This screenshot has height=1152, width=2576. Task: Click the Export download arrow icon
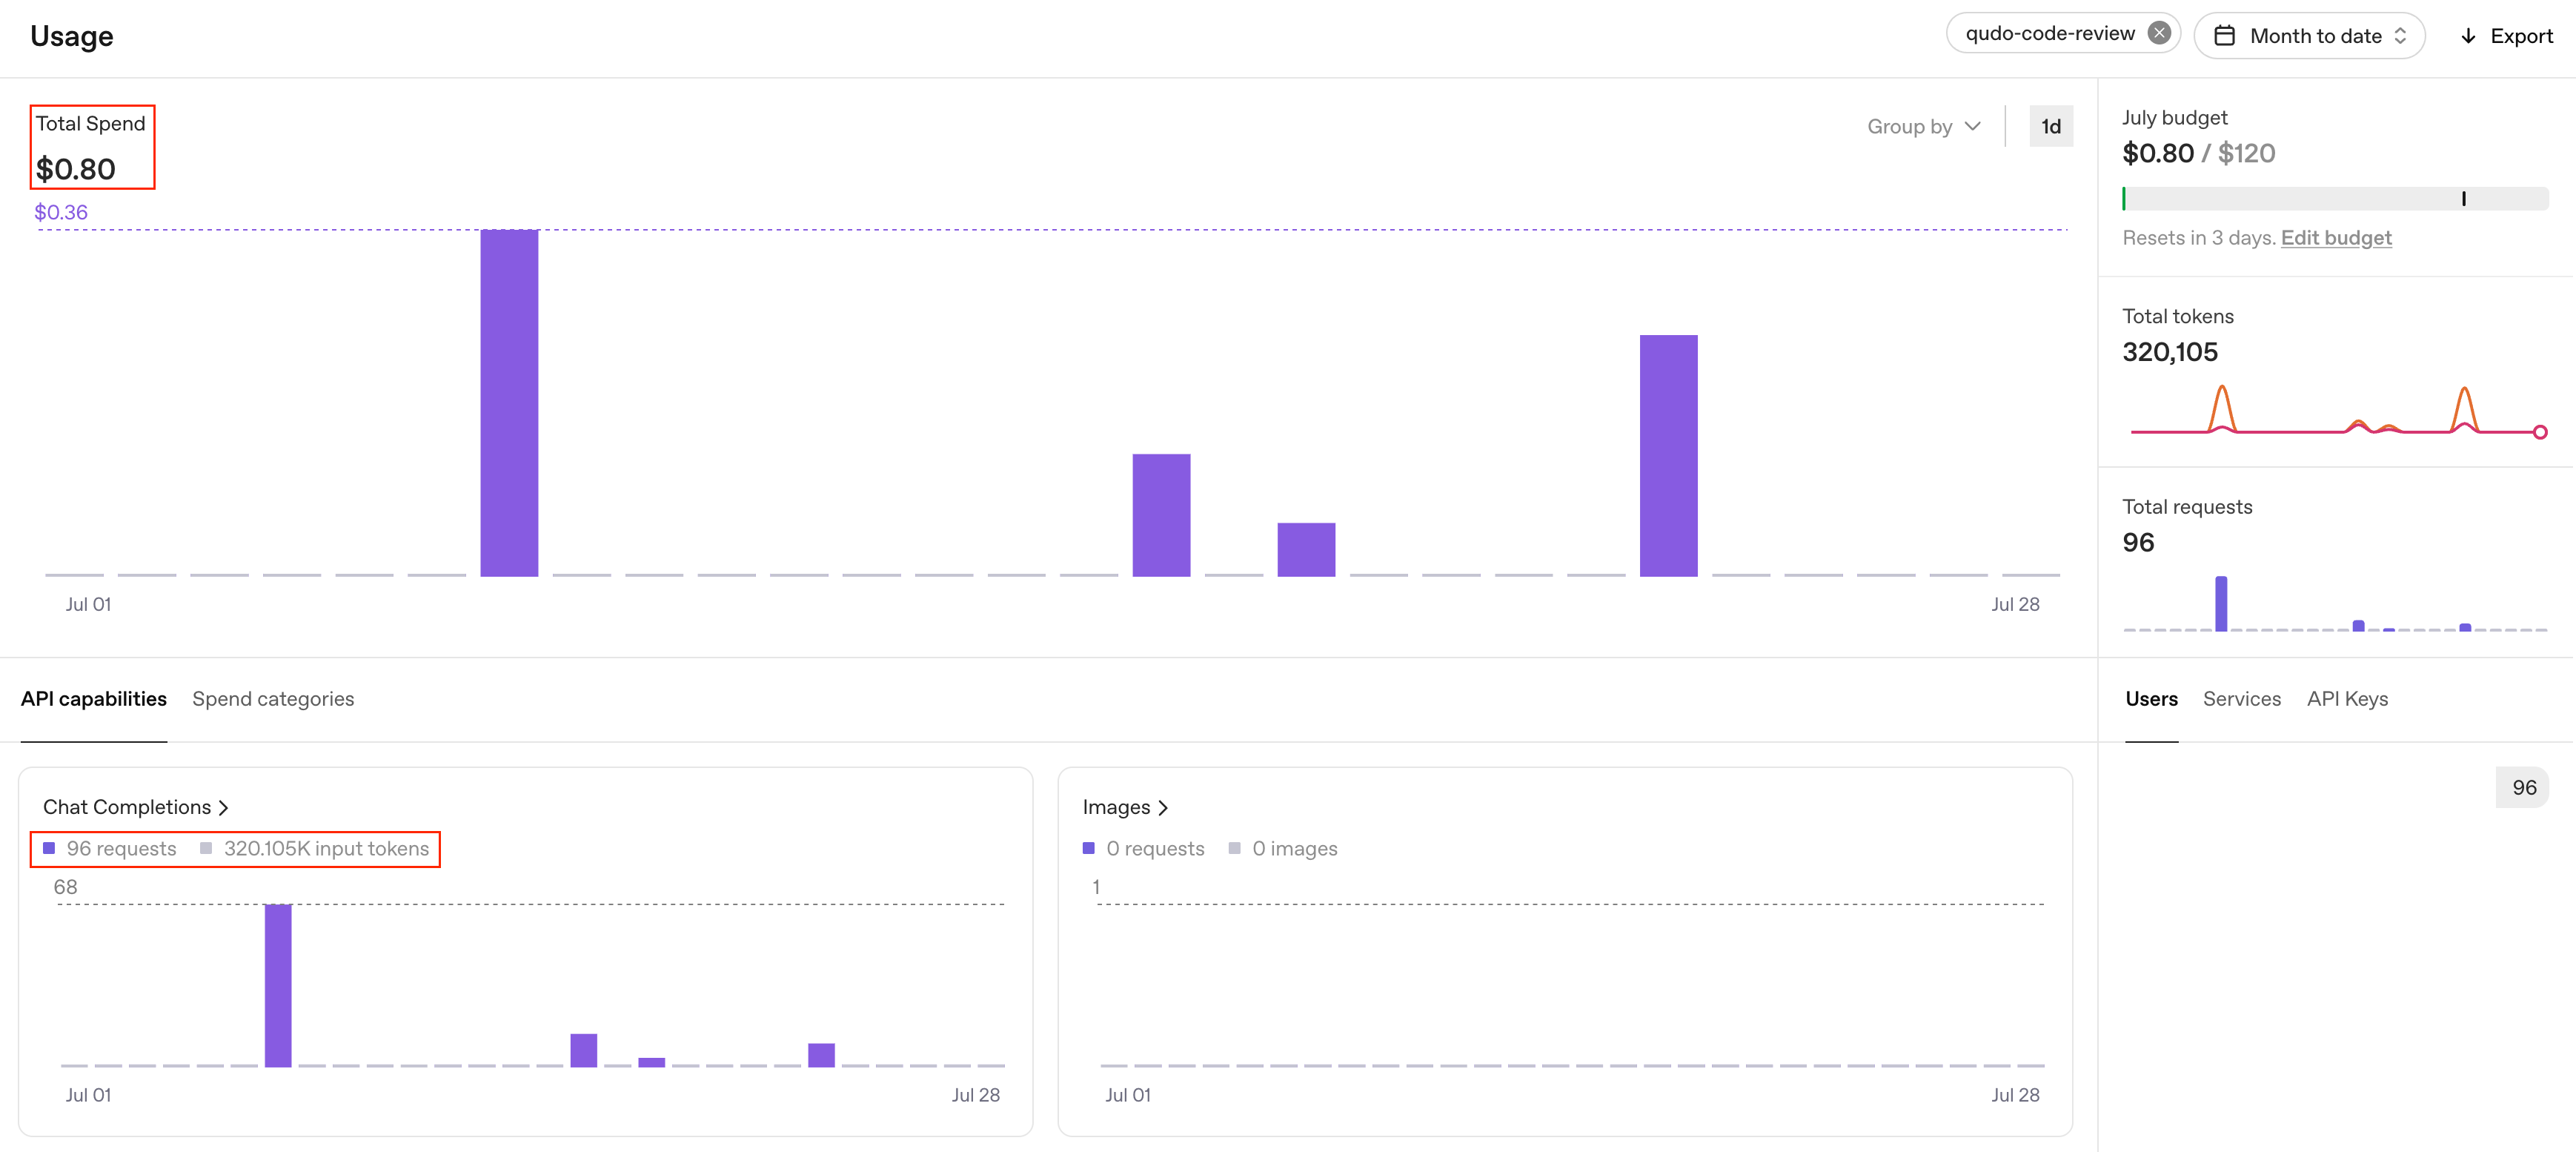tap(2468, 36)
